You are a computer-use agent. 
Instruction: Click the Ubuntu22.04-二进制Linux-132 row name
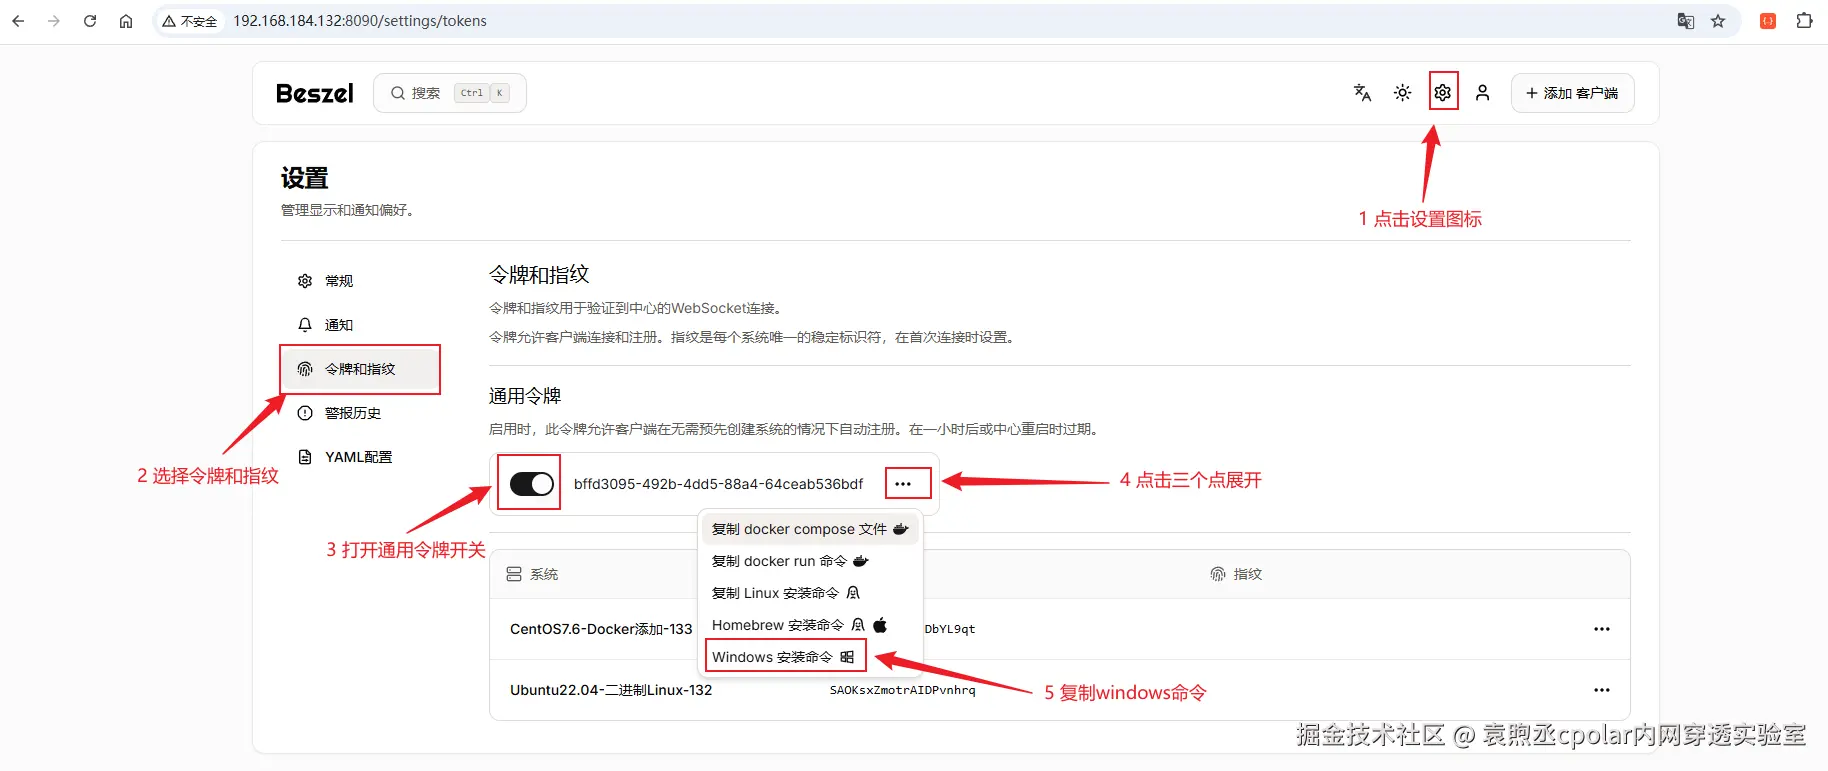coord(611,690)
